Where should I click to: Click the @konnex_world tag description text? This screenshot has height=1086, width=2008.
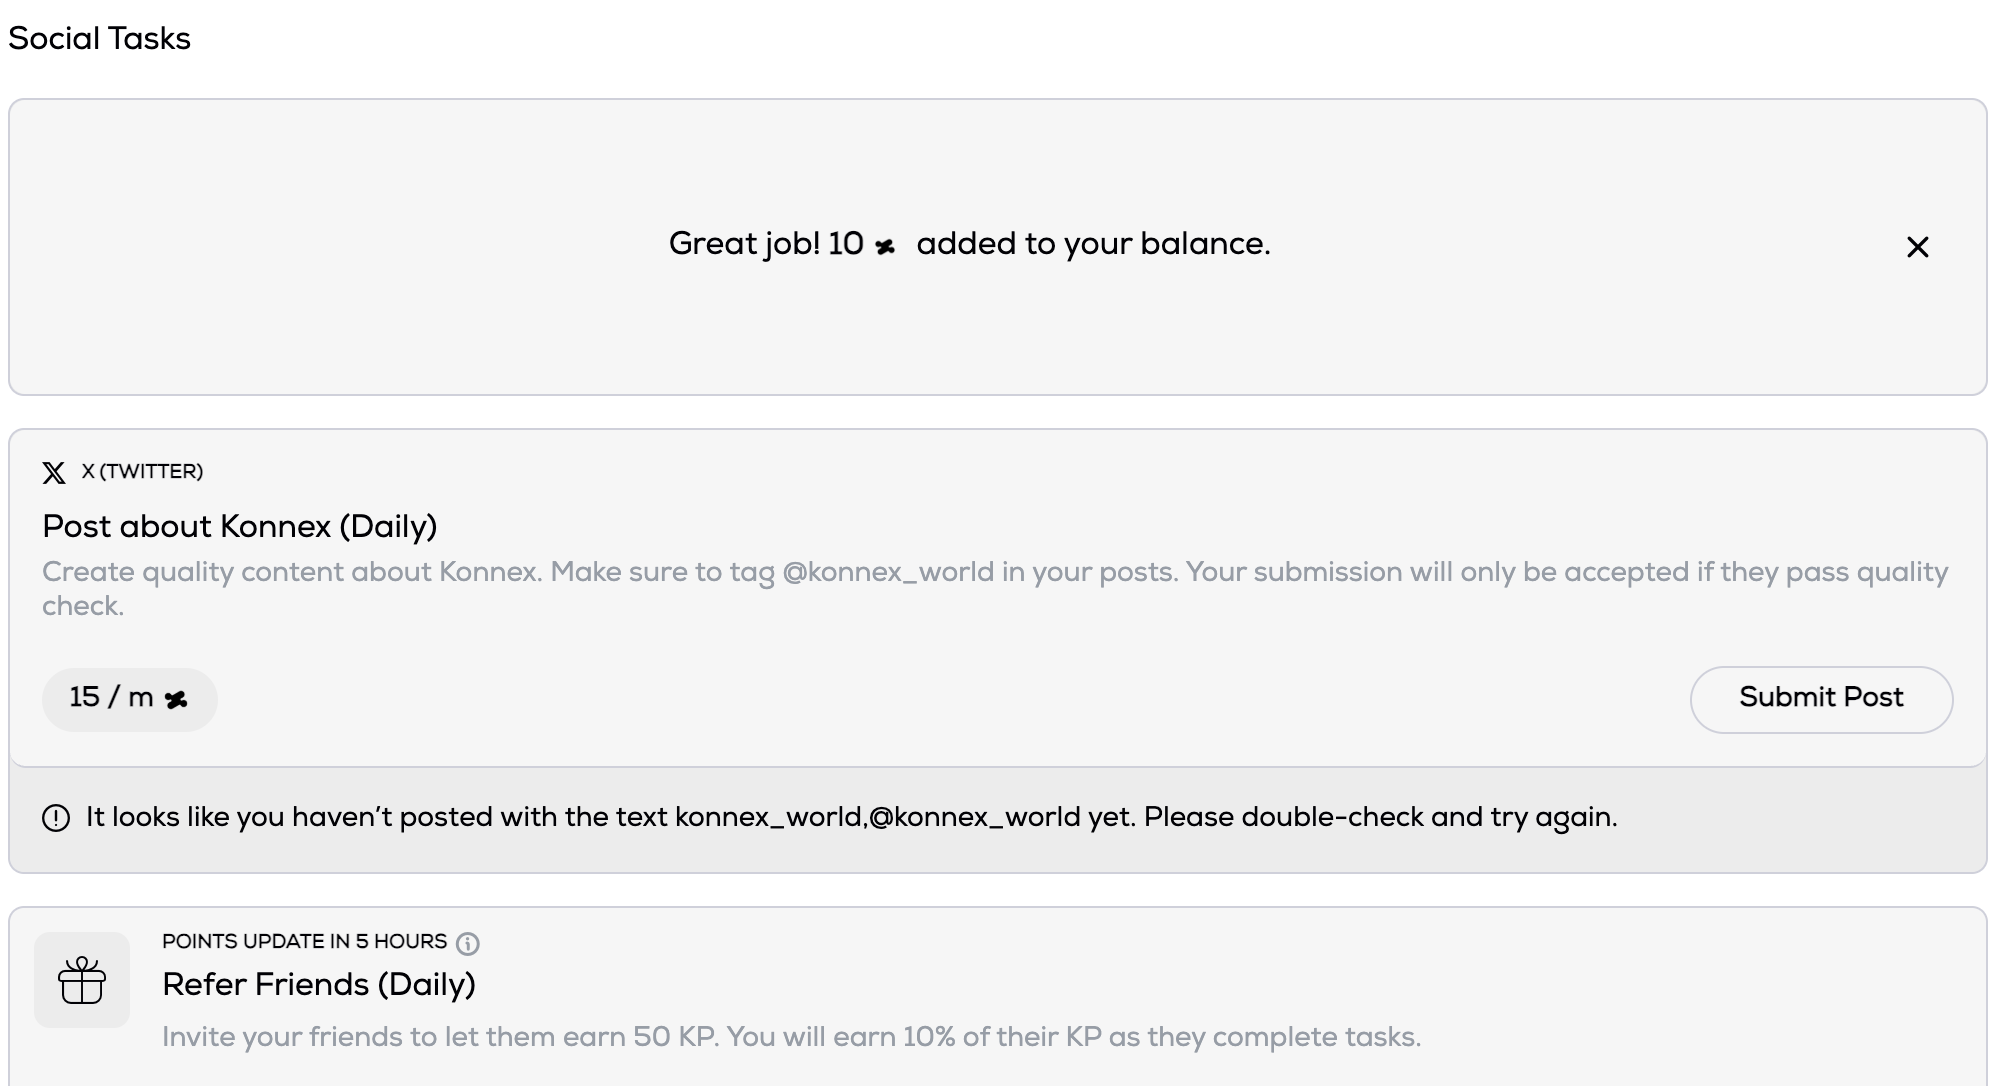995,588
